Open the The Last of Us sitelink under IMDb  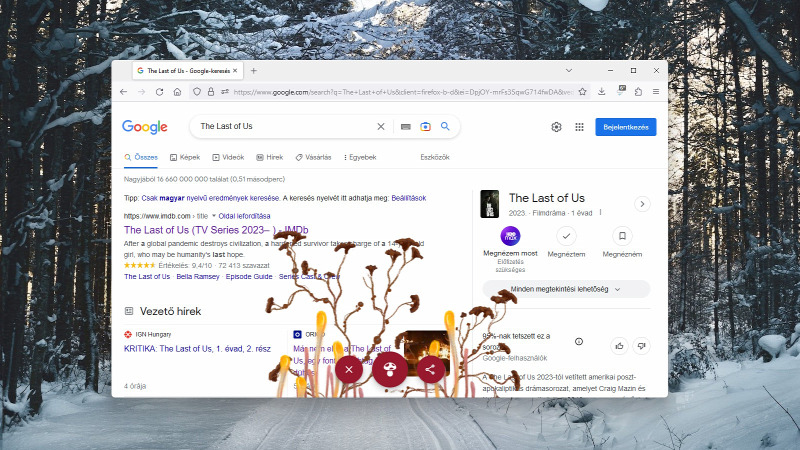(x=147, y=277)
